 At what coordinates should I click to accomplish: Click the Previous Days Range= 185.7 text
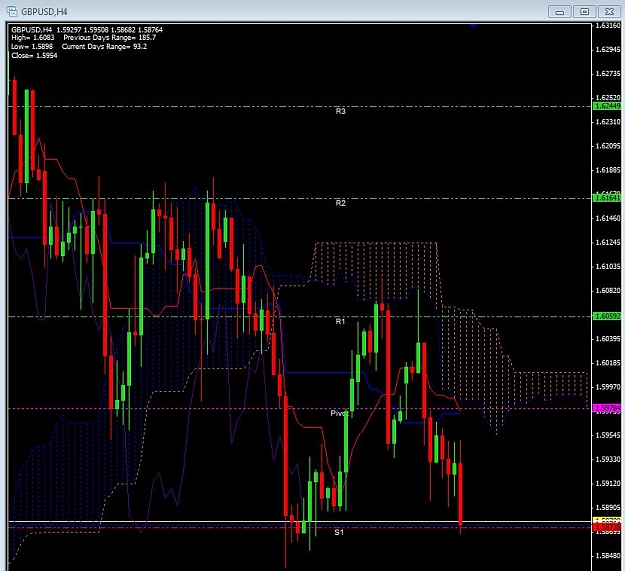pos(110,38)
